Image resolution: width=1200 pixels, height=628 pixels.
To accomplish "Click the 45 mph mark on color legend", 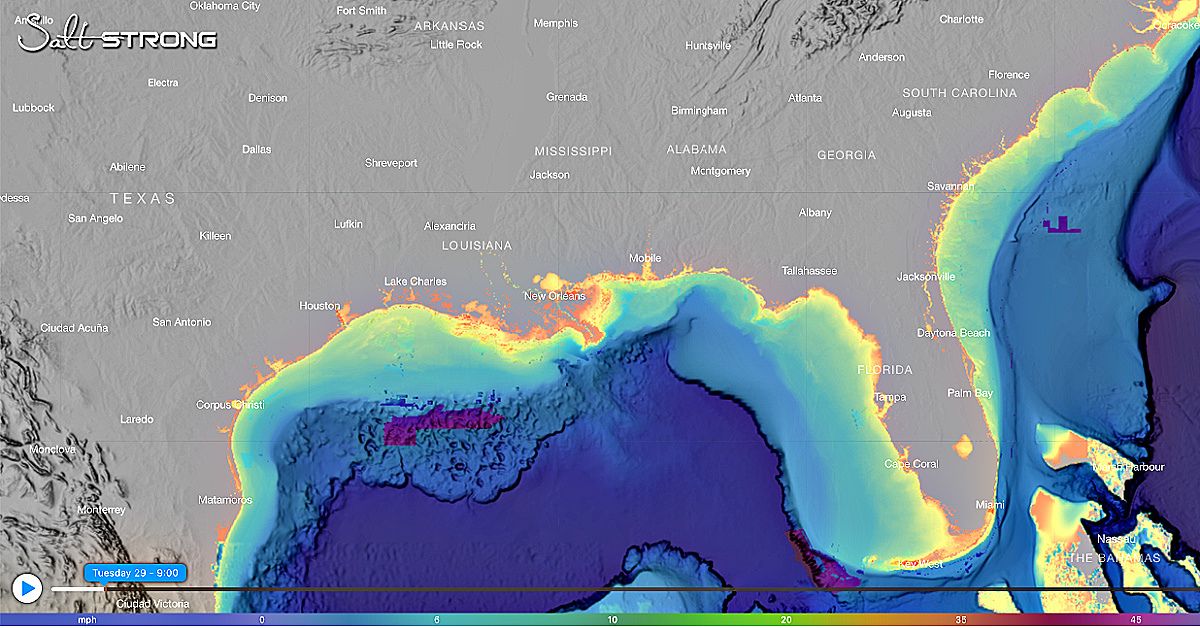I will [x=1135, y=620].
